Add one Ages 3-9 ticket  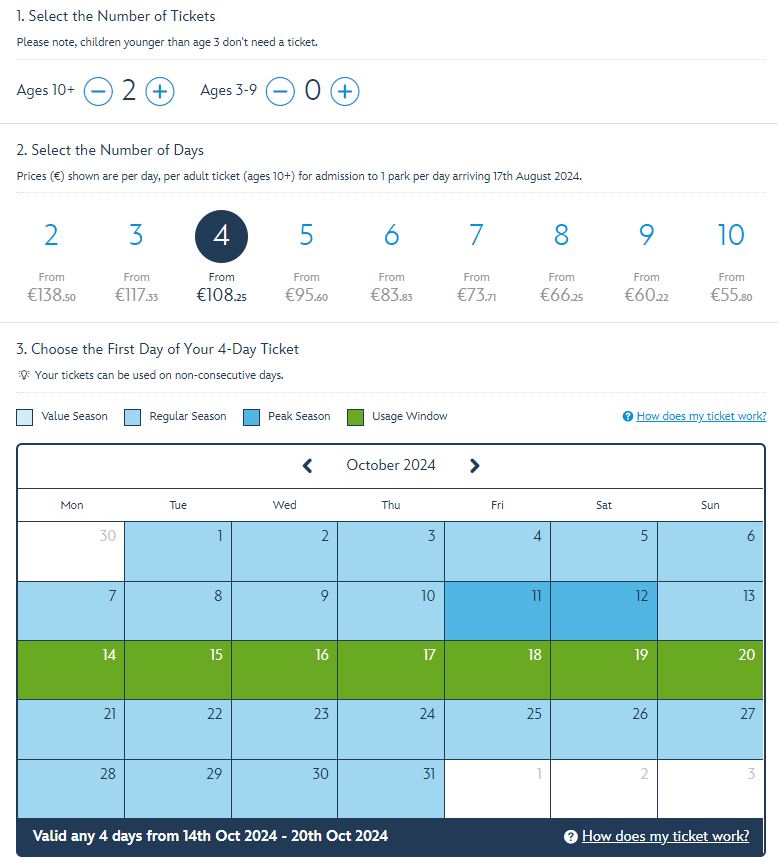[344, 91]
